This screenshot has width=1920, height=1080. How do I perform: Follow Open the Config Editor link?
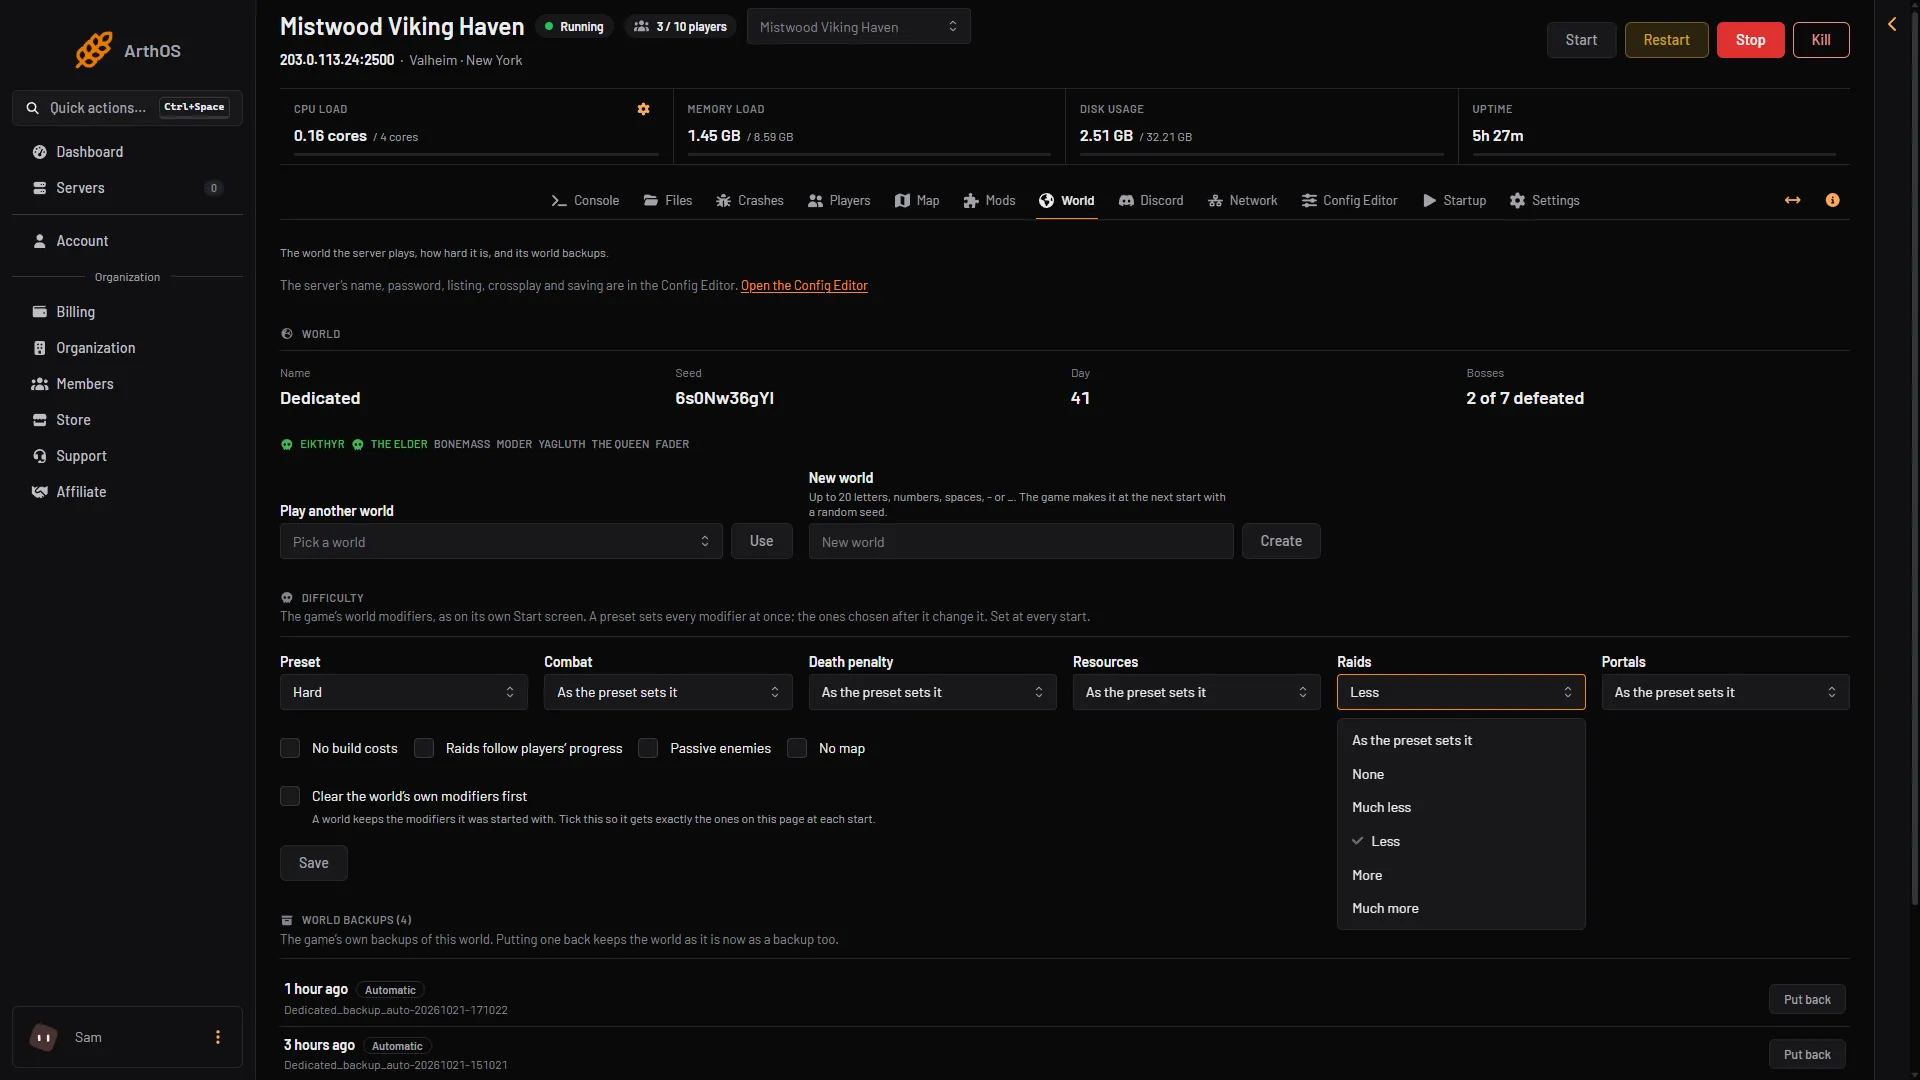pyautogui.click(x=804, y=286)
